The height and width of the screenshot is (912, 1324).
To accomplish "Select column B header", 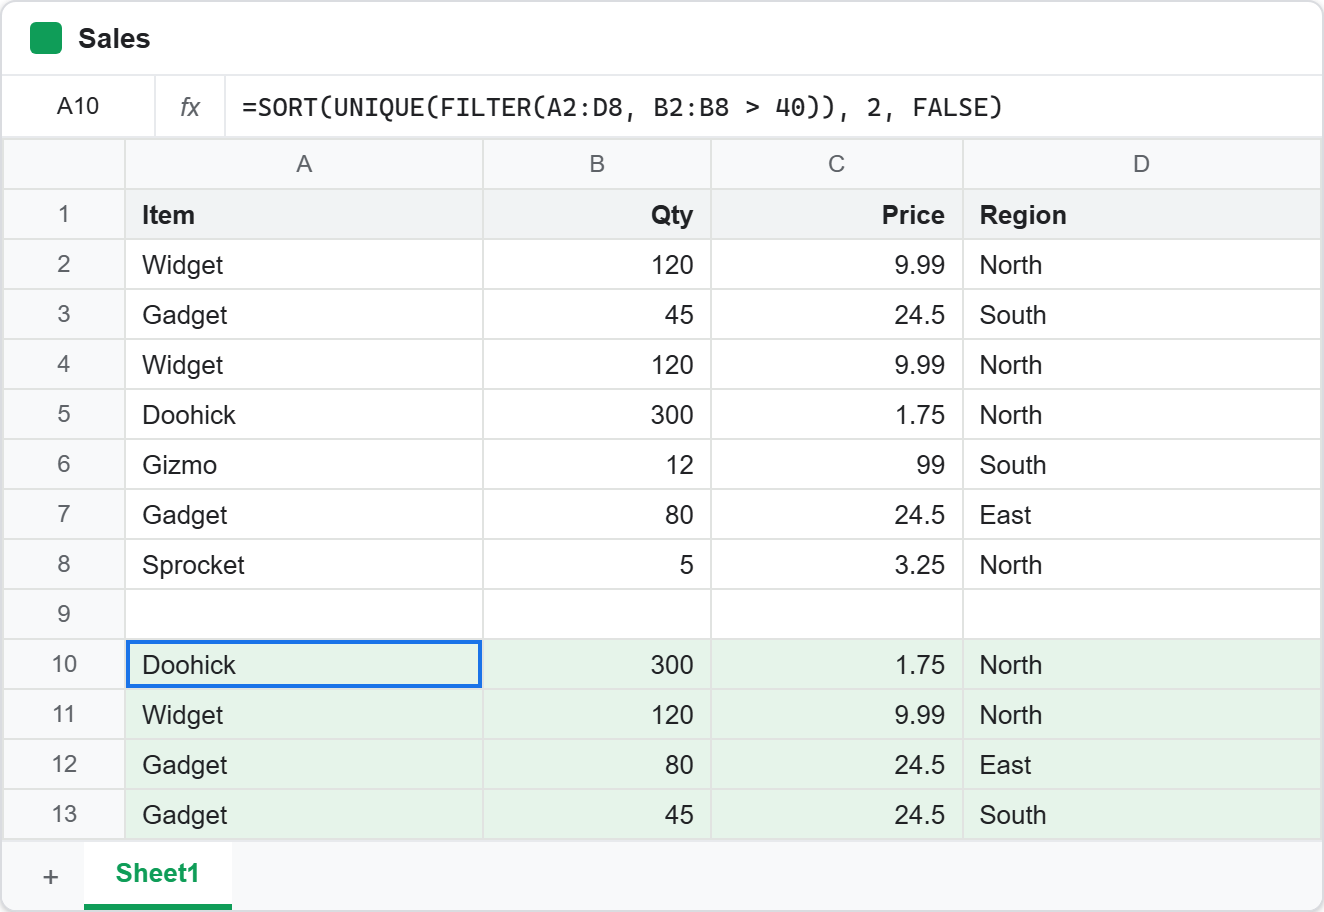I will click(597, 164).
